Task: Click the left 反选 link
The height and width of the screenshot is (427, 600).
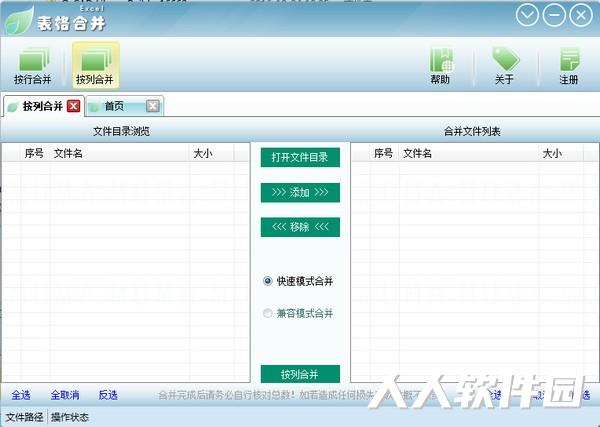Action: click(108, 395)
